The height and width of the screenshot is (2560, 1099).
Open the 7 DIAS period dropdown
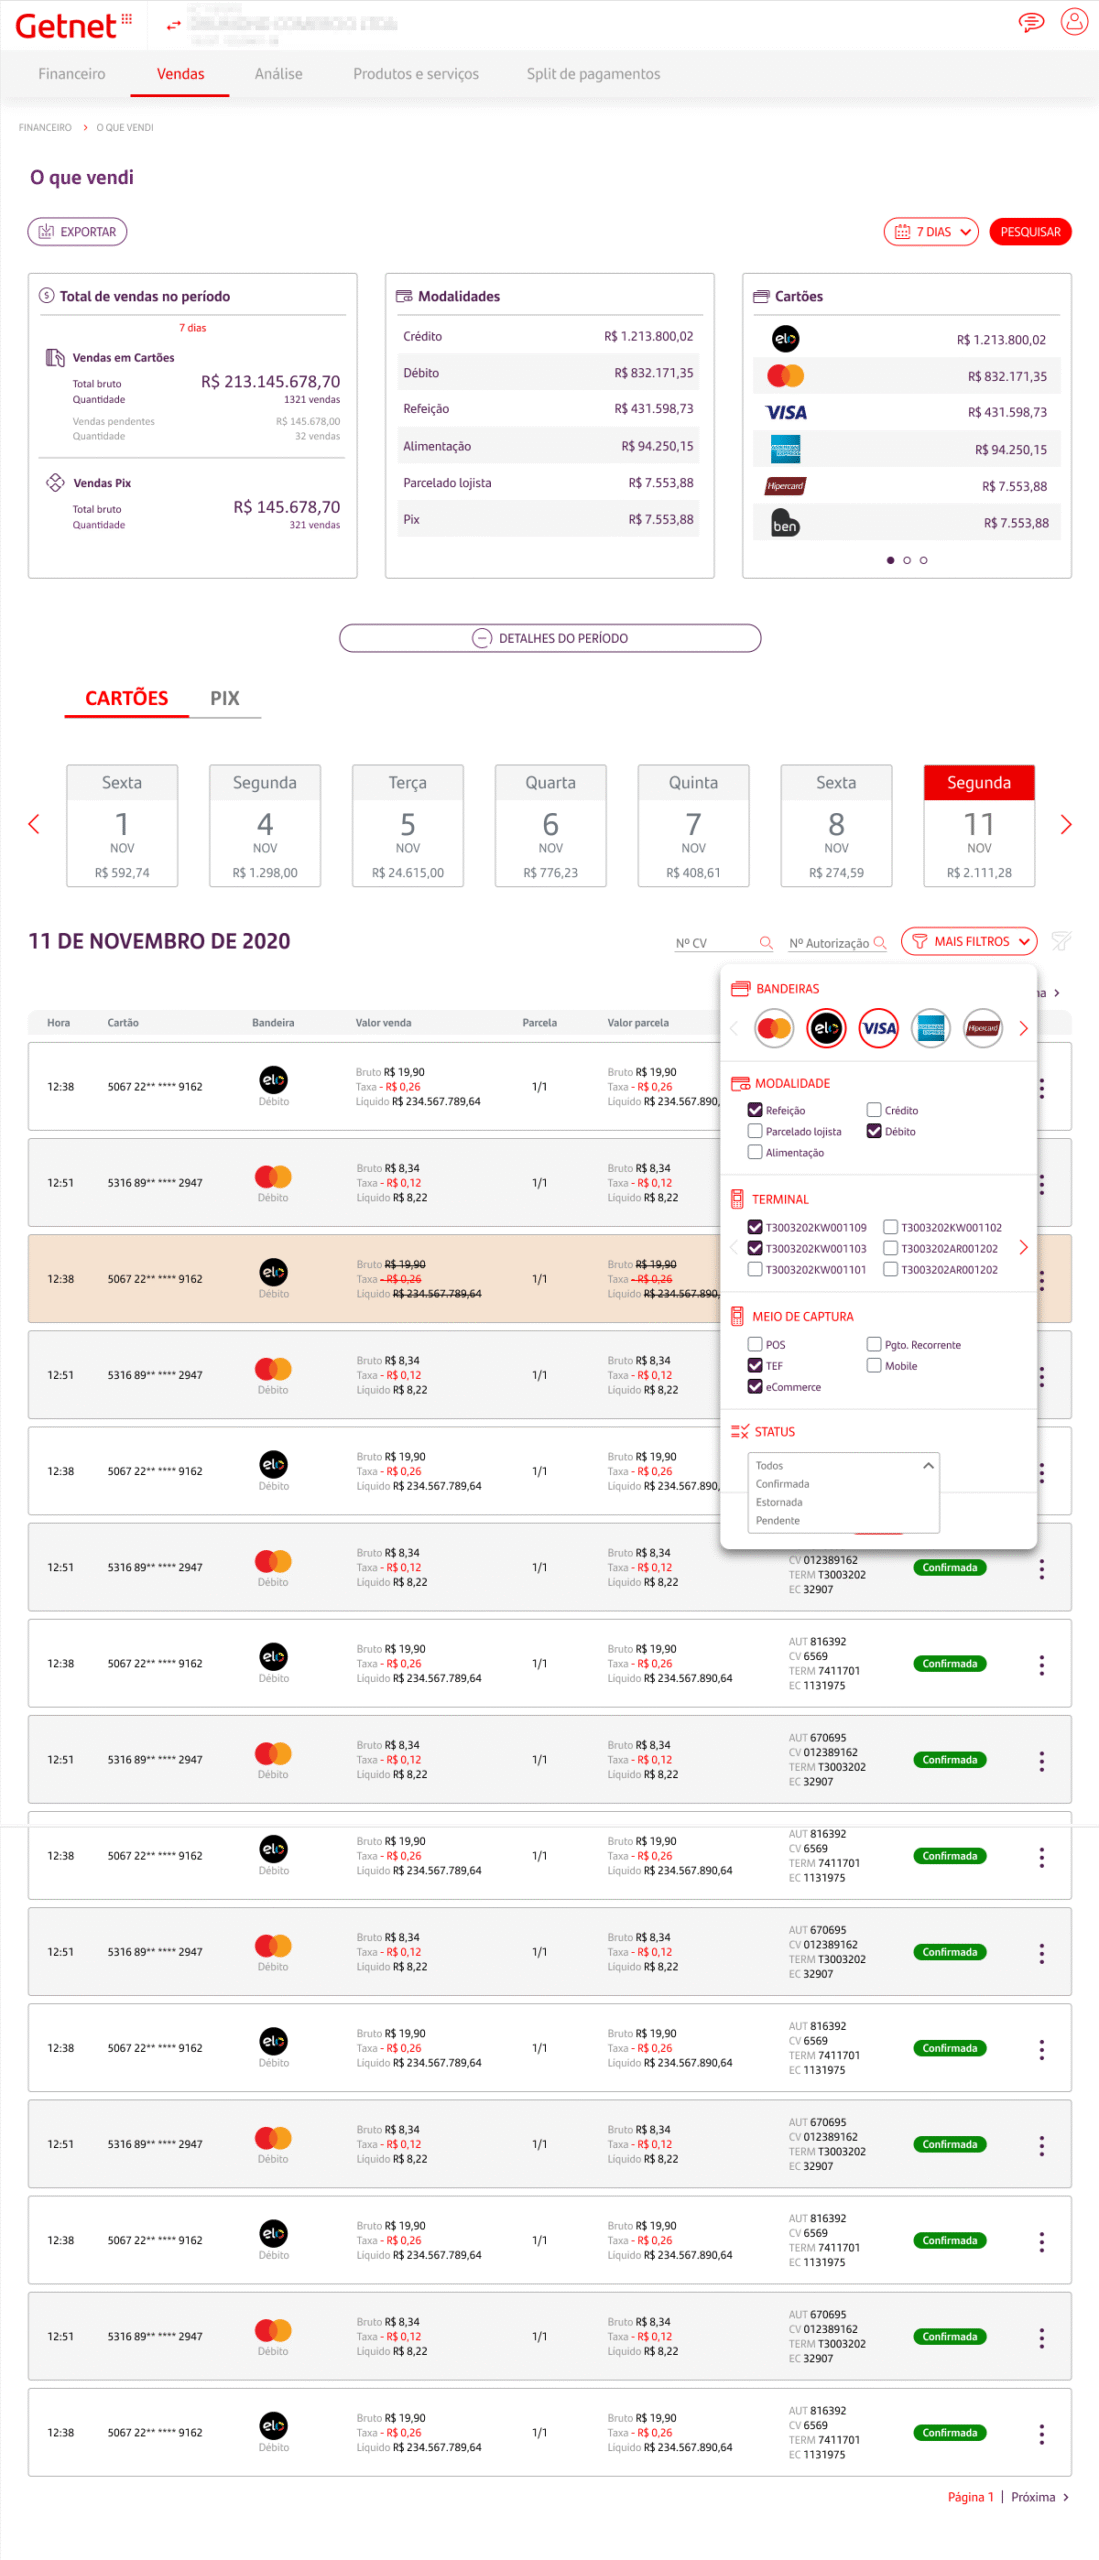point(930,231)
